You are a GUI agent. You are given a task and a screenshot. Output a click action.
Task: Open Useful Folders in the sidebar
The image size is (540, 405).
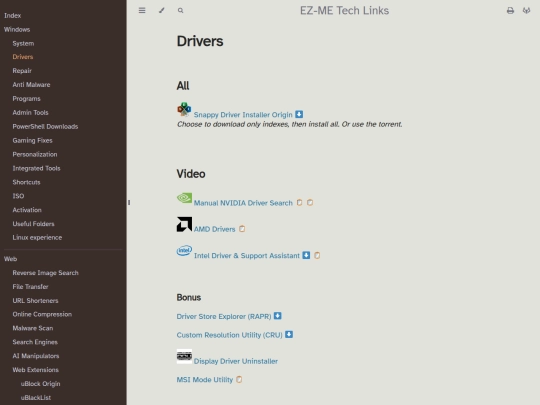pyautogui.click(x=33, y=224)
